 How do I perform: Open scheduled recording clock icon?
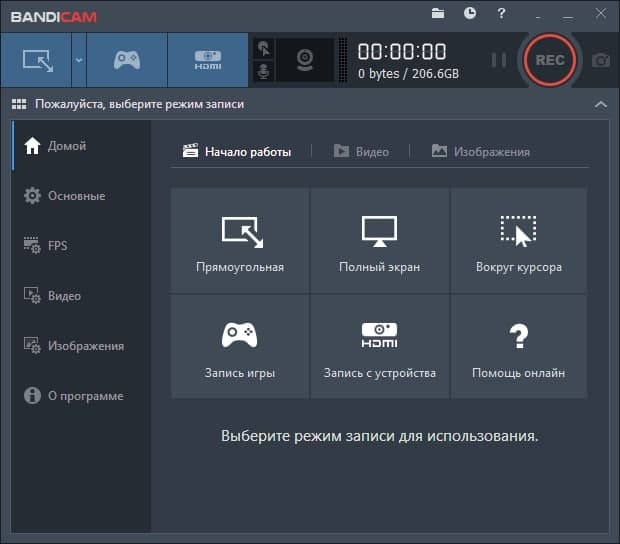(470, 13)
